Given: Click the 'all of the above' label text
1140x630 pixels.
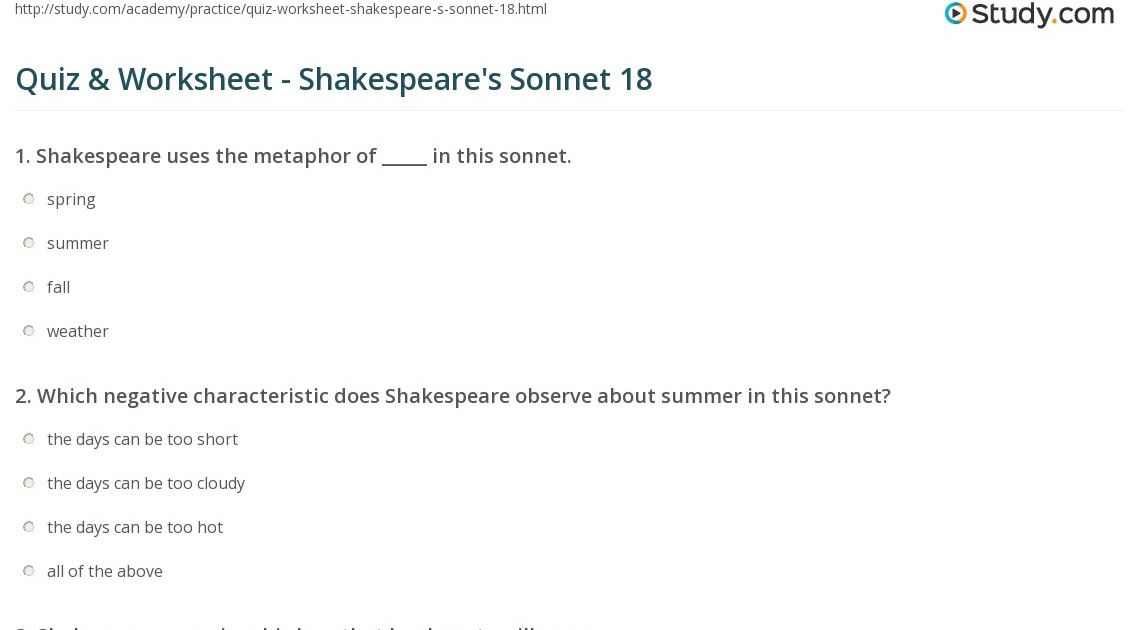Looking at the screenshot, I should (104, 571).
